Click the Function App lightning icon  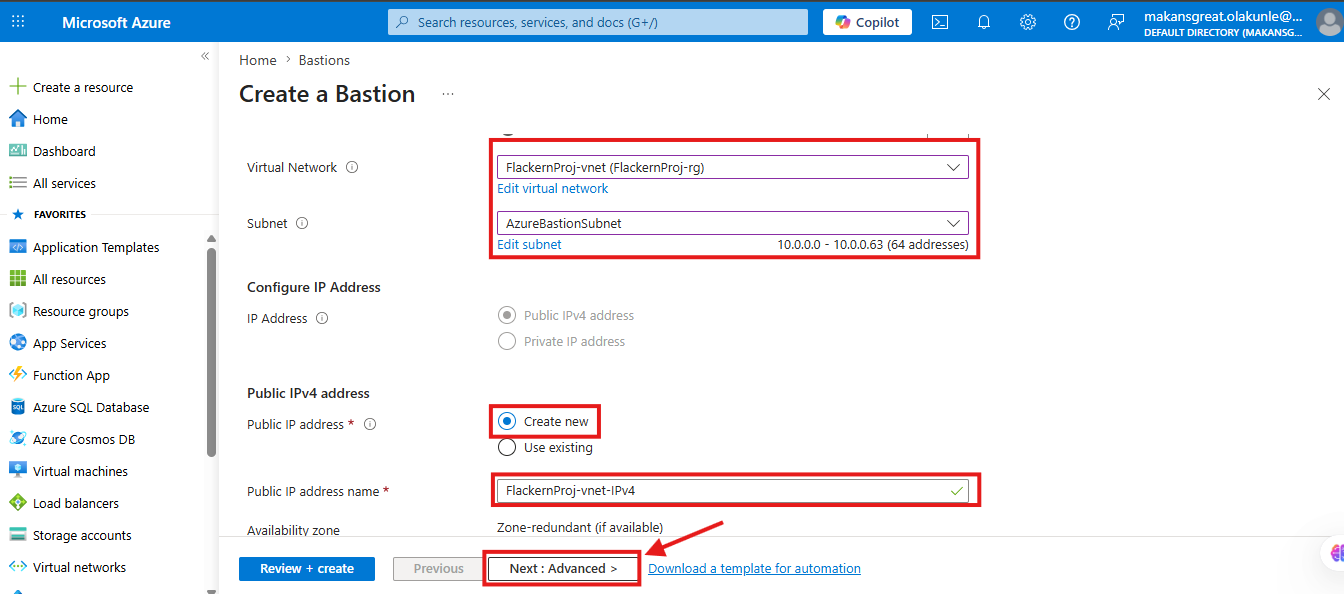[17, 375]
